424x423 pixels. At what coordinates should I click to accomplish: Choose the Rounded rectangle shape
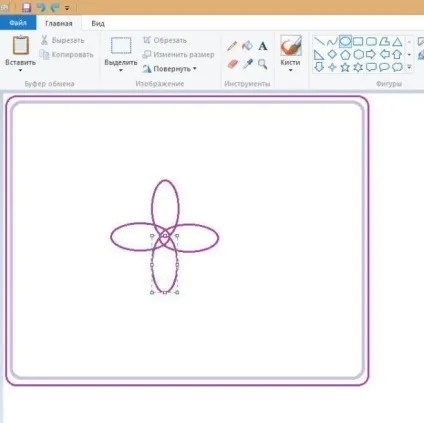pyautogui.click(x=371, y=42)
